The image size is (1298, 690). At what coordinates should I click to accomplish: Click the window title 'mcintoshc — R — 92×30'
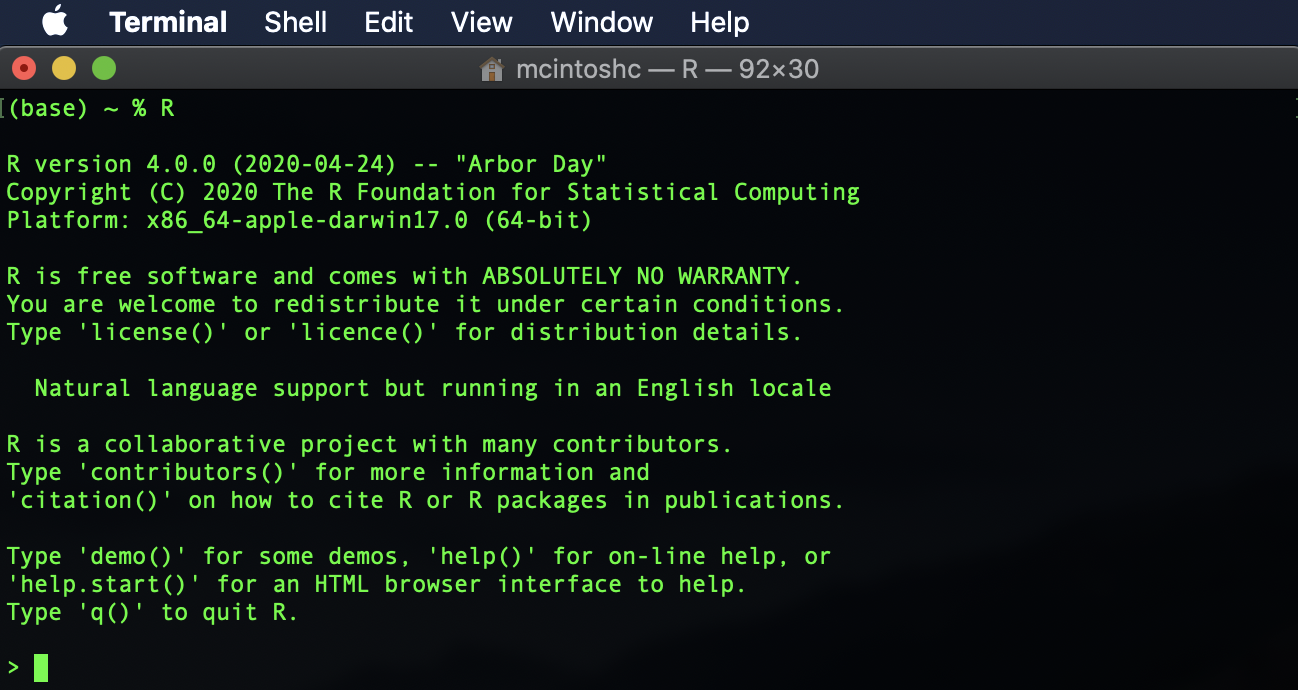click(667, 69)
